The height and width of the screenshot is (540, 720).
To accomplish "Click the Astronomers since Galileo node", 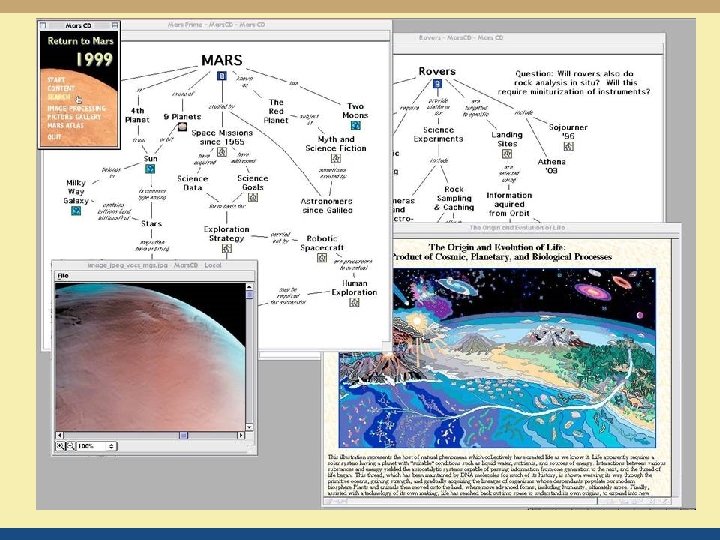I will pyautogui.click(x=327, y=206).
